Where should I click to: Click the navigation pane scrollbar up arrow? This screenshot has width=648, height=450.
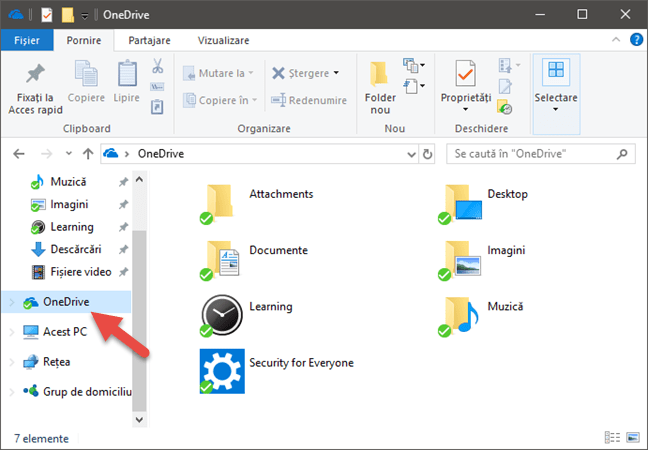pyautogui.click(x=139, y=179)
